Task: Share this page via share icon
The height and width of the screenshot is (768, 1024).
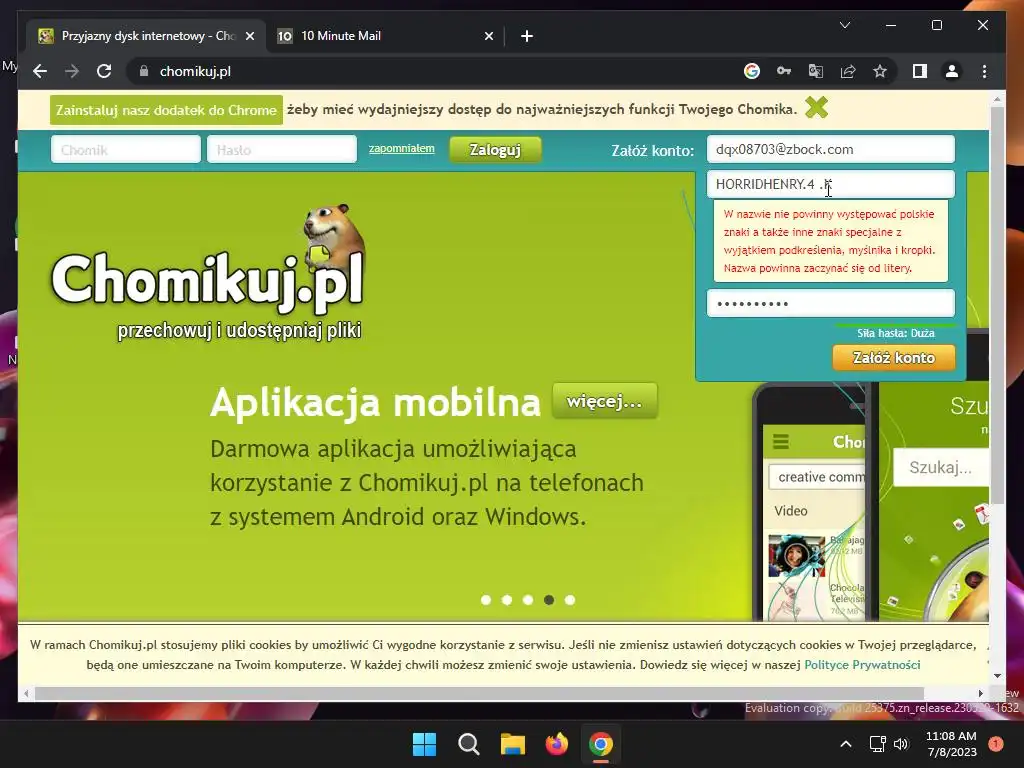Action: (x=848, y=71)
